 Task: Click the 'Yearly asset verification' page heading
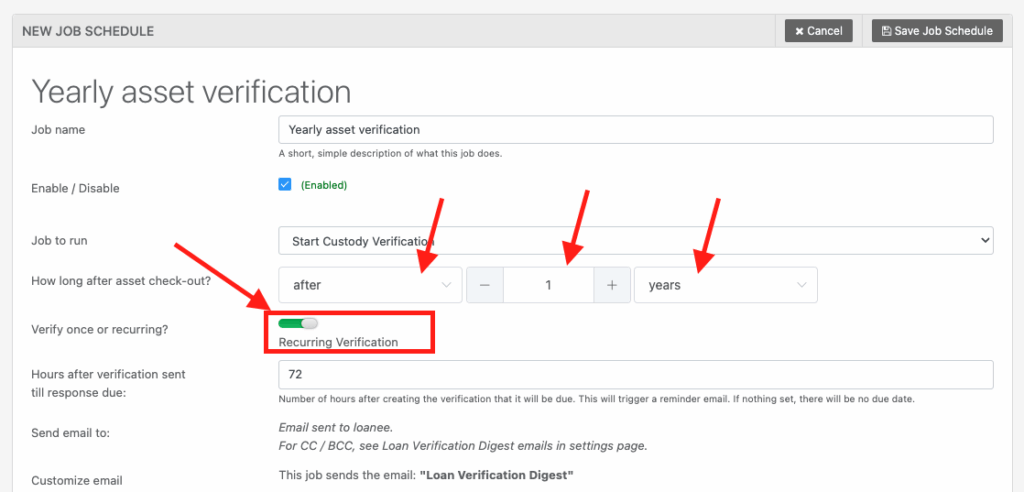[191, 92]
